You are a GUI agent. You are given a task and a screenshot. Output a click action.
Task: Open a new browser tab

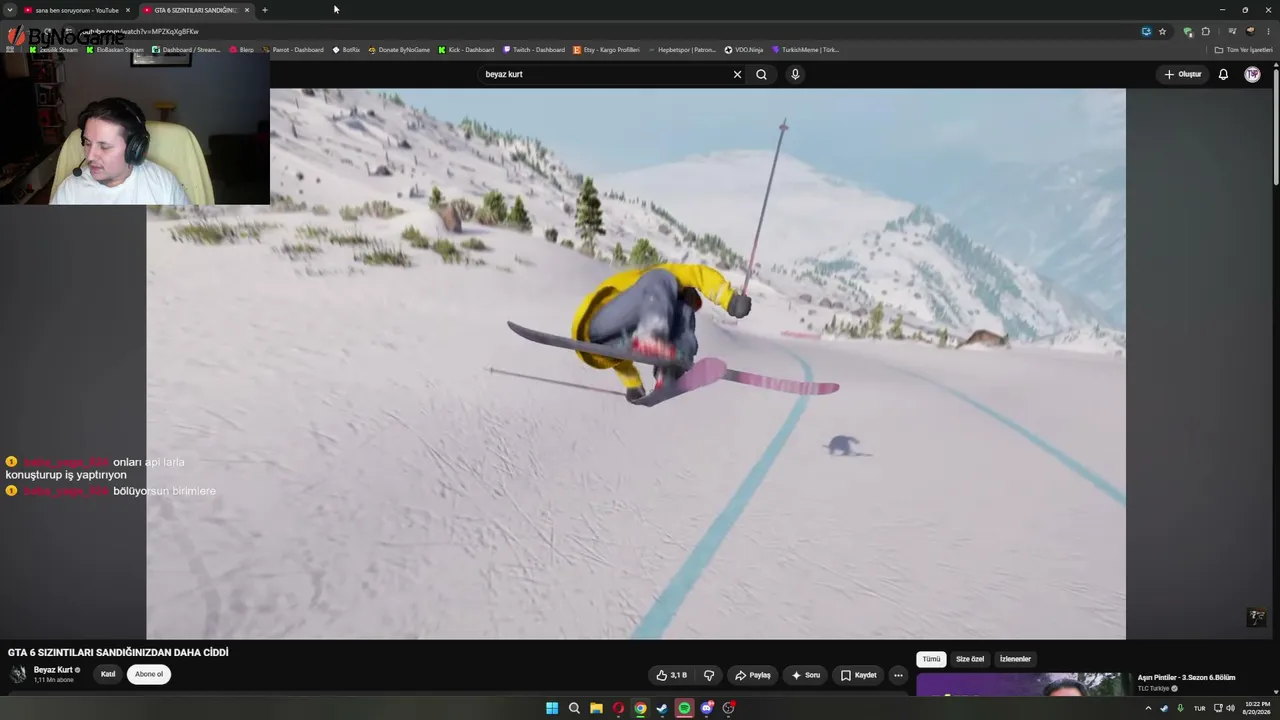[x=265, y=10]
